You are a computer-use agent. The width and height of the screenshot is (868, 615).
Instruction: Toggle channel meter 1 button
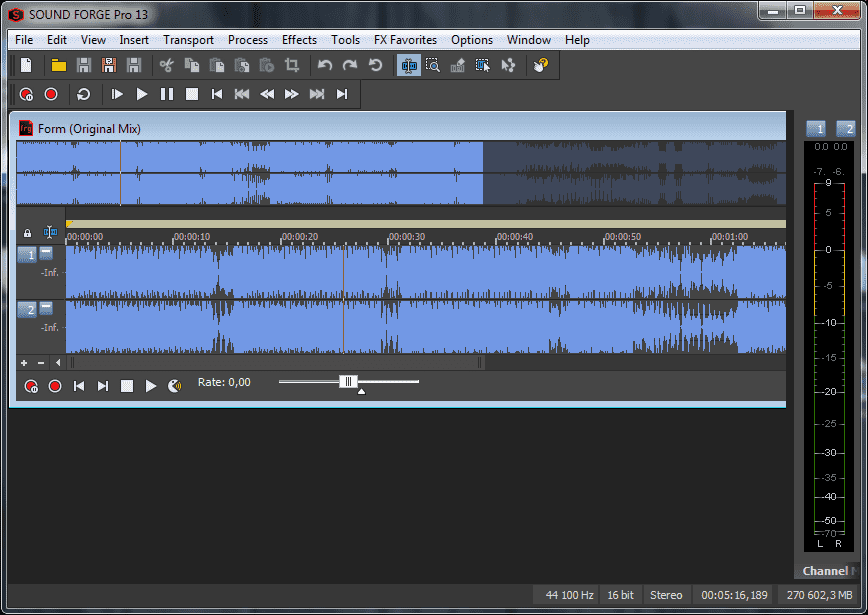coord(816,129)
